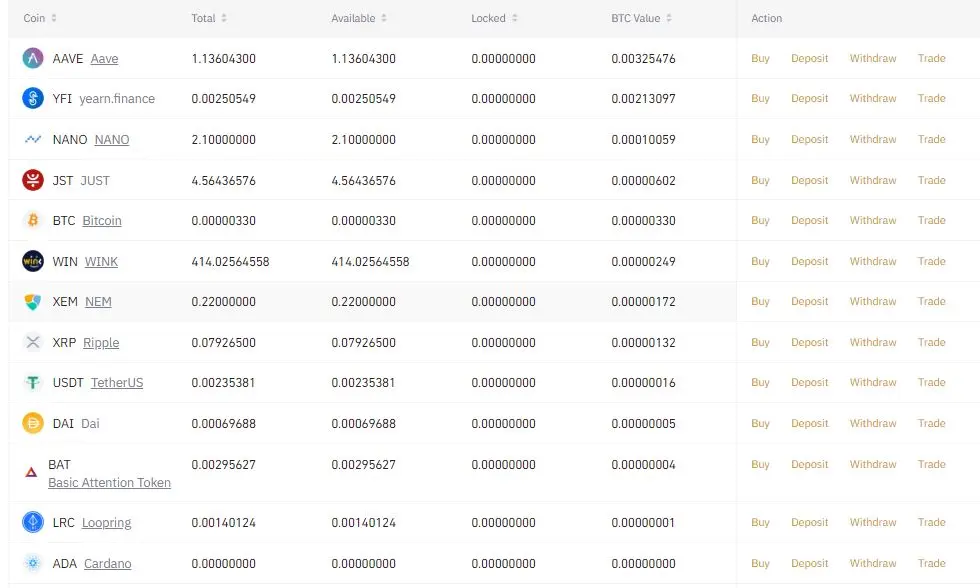Trade NANO from its row
The height and width of the screenshot is (588, 980).
(x=931, y=139)
